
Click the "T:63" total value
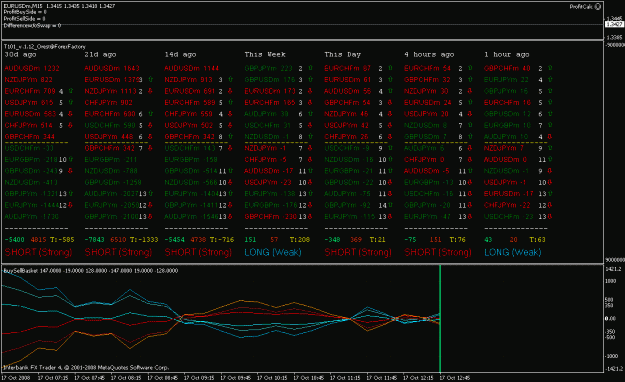tap(537, 240)
